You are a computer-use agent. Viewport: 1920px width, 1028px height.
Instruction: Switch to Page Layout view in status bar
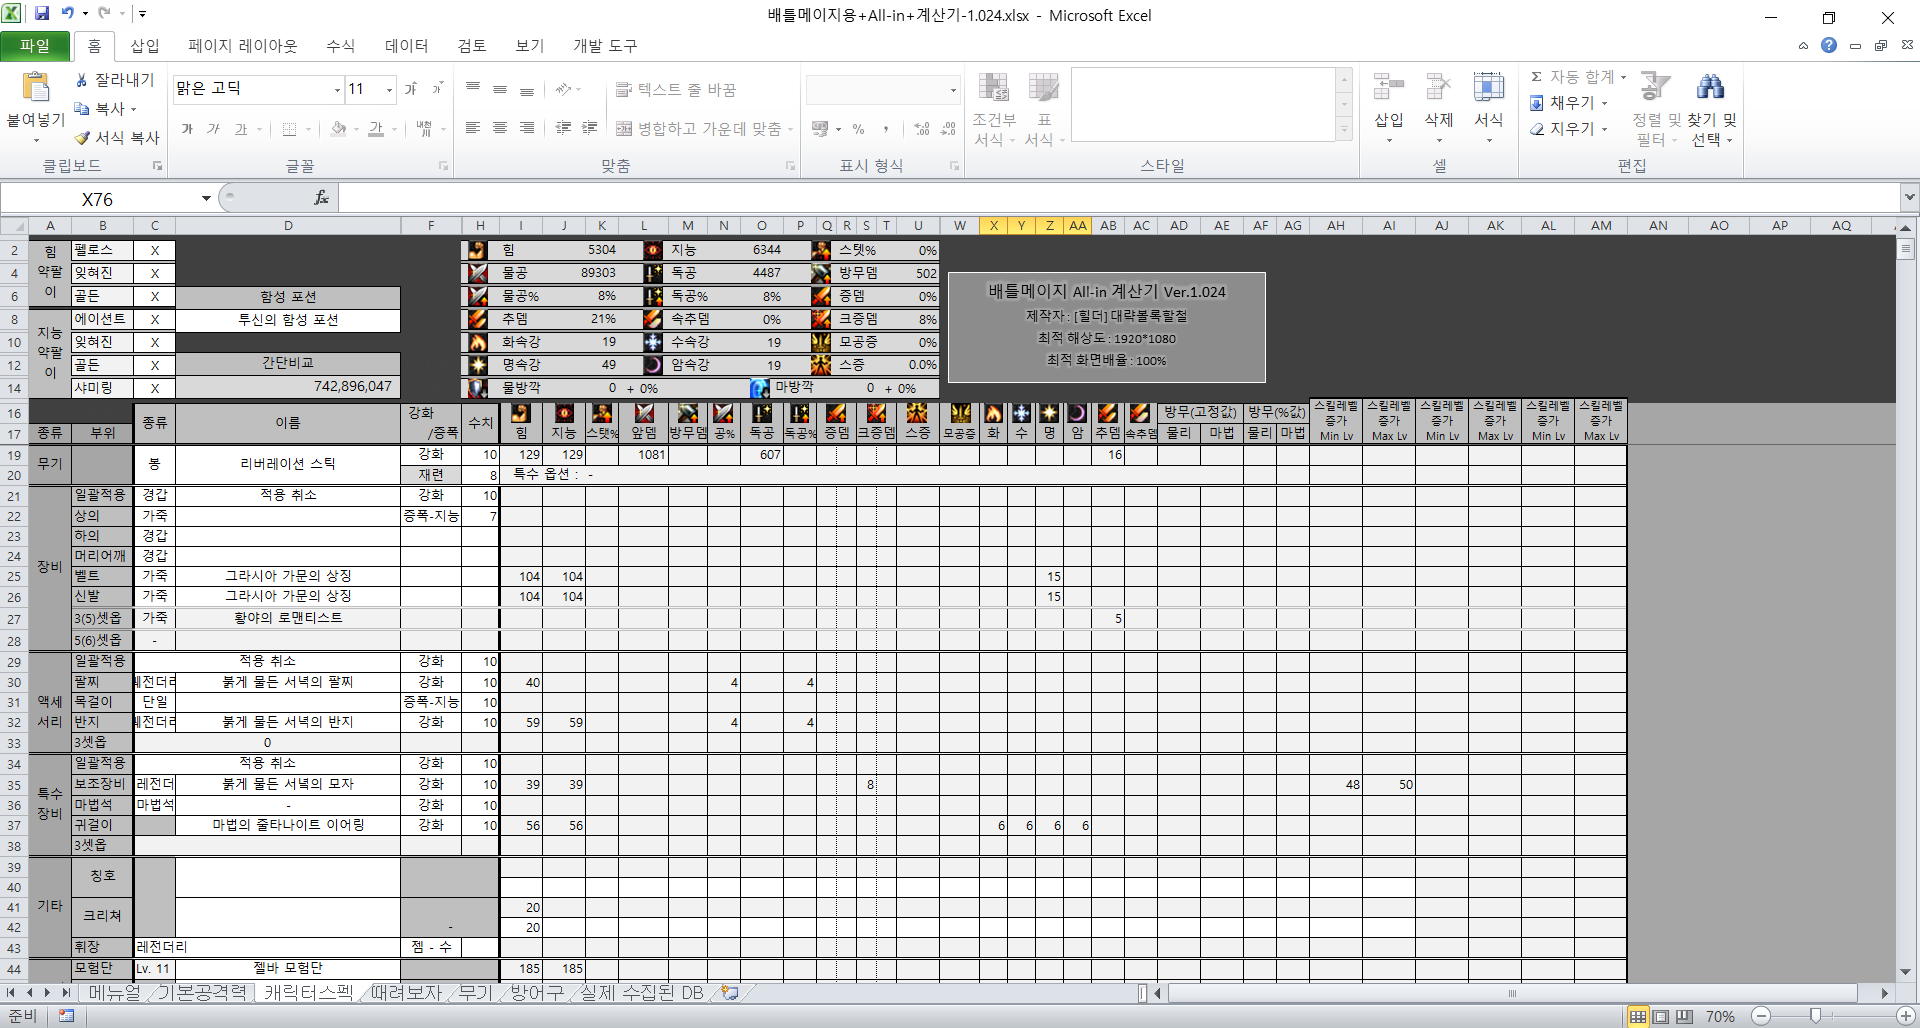coord(1661,1016)
